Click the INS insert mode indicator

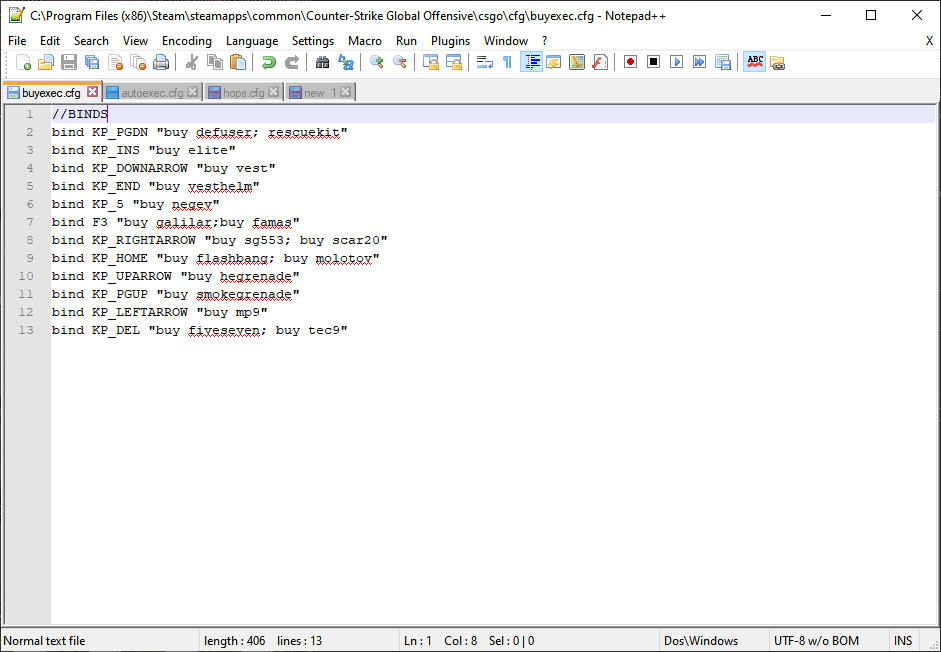coord(903,641)
